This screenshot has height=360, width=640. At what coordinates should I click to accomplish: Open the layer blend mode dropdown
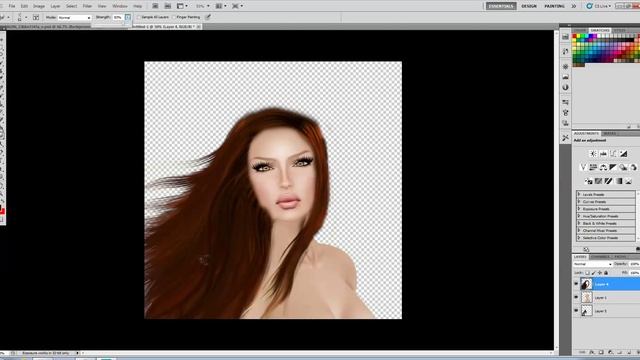[x=593, y=264]
